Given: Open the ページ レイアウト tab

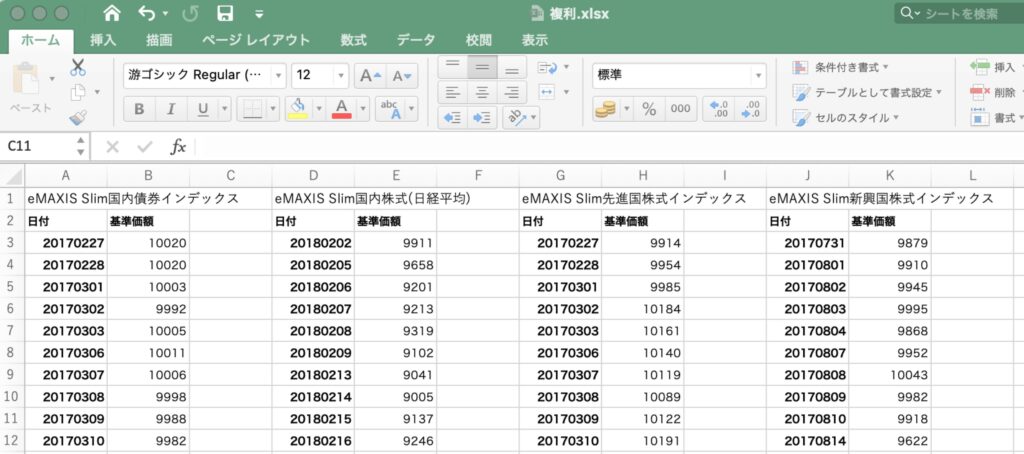Looking at the screenshot, I should [255, 41].
